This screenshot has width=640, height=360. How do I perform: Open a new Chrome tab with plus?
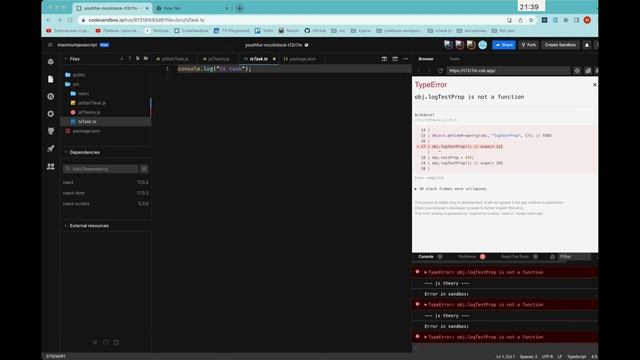point(240,8)
